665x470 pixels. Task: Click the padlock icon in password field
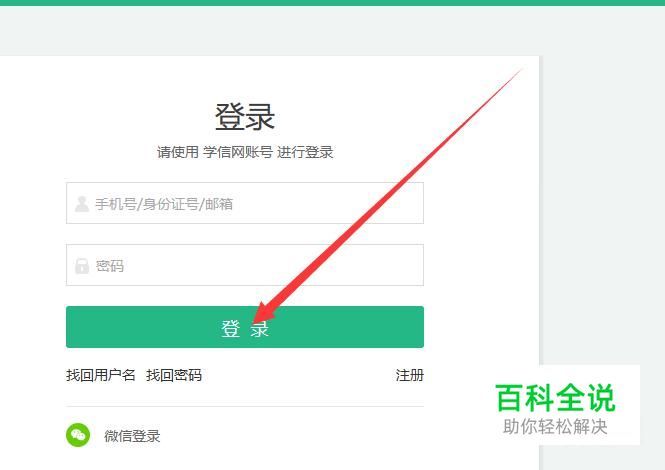coord(81,266)
